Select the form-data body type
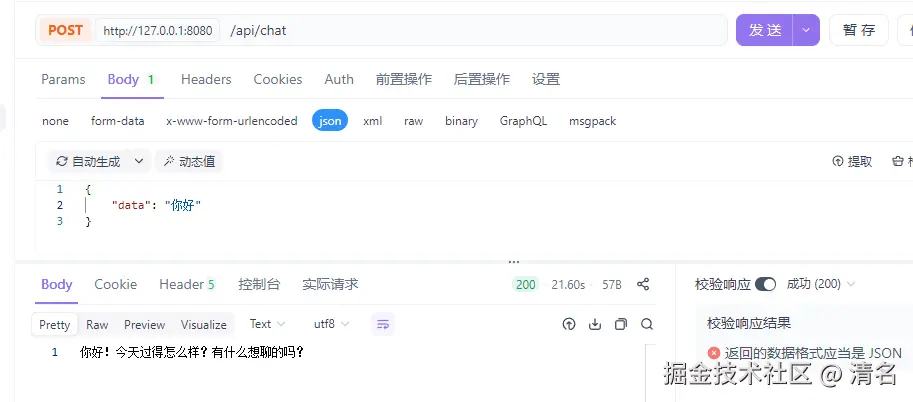The width and height of the screenshot is (913, 402). (x=118, y=121)
